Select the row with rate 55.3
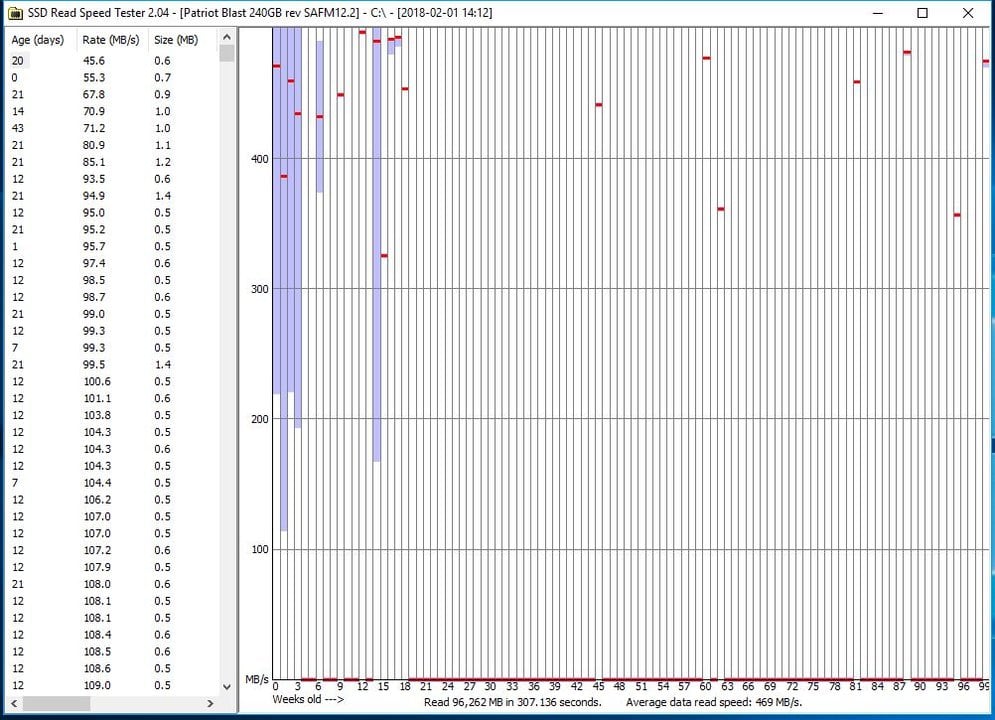Screen dimensions: 995x720 point(112,77)
